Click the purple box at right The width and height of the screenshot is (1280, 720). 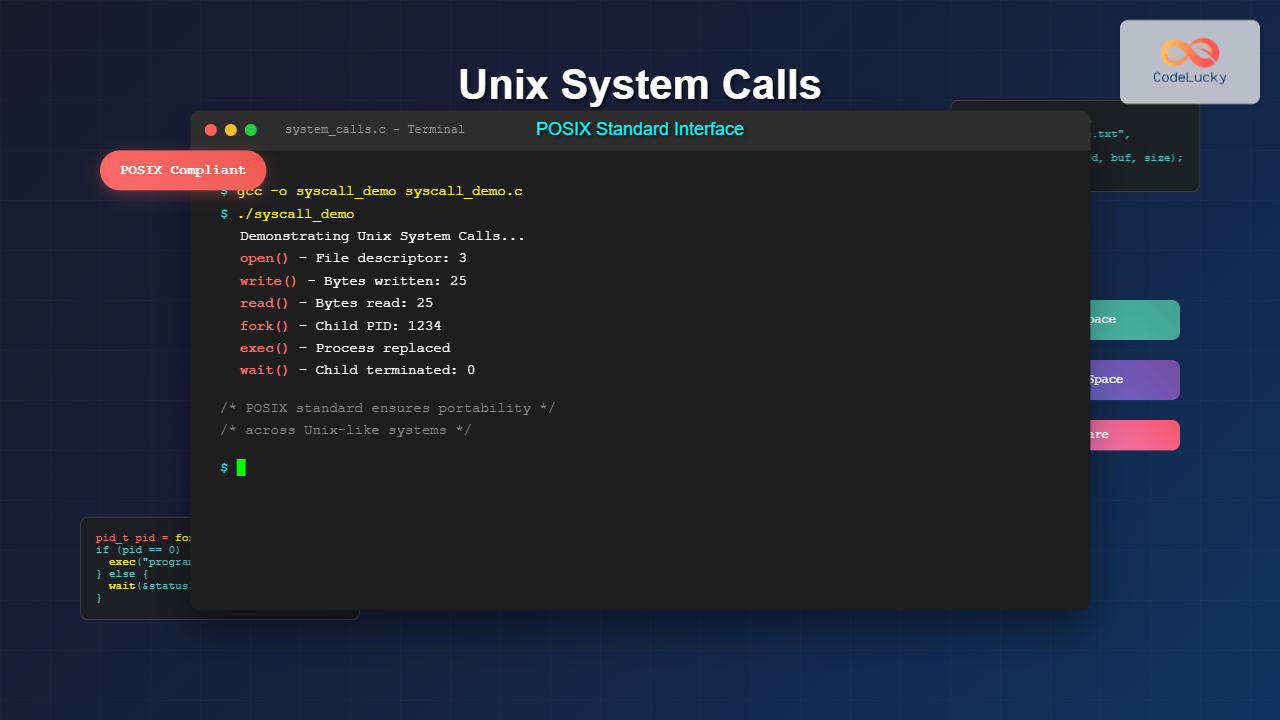[1134, 380]
